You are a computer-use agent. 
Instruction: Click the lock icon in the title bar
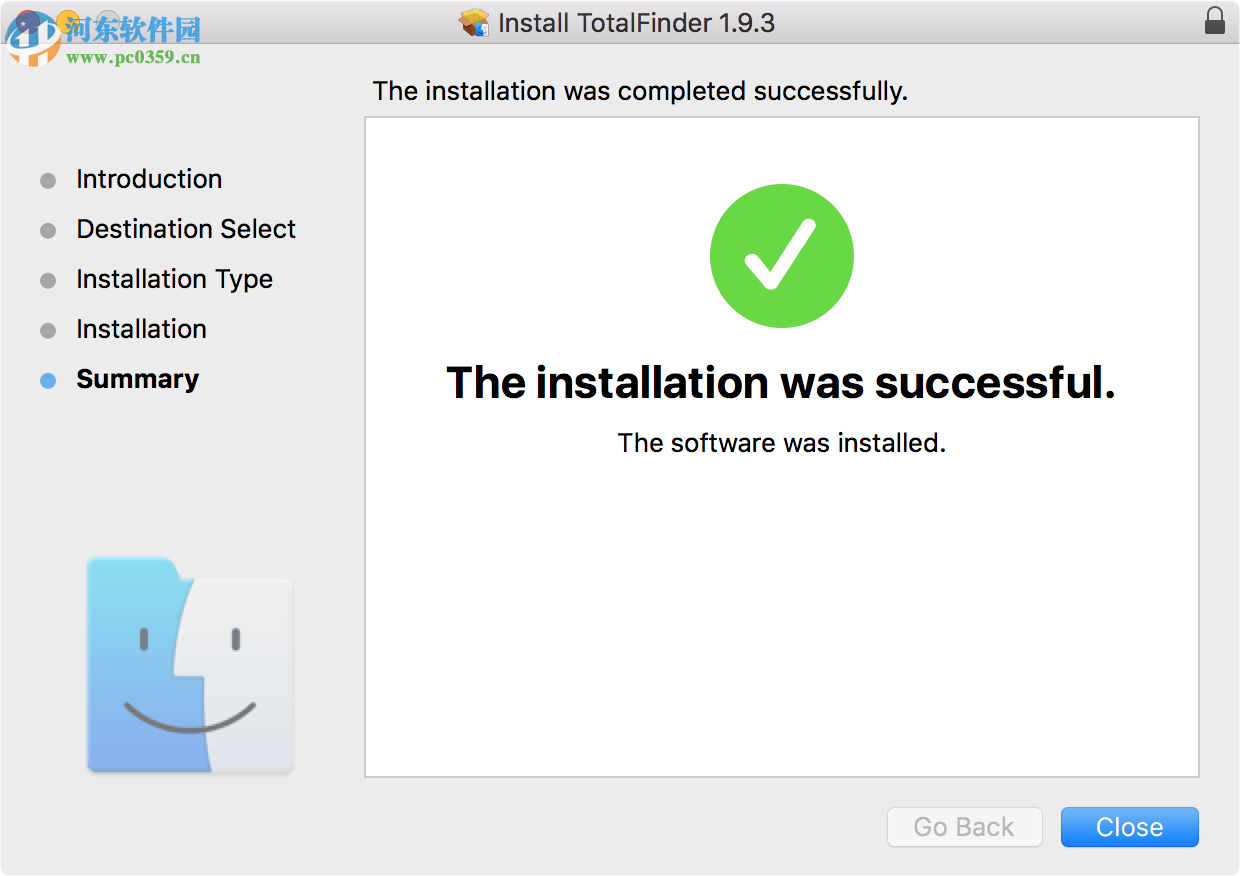coord(1215,20)
